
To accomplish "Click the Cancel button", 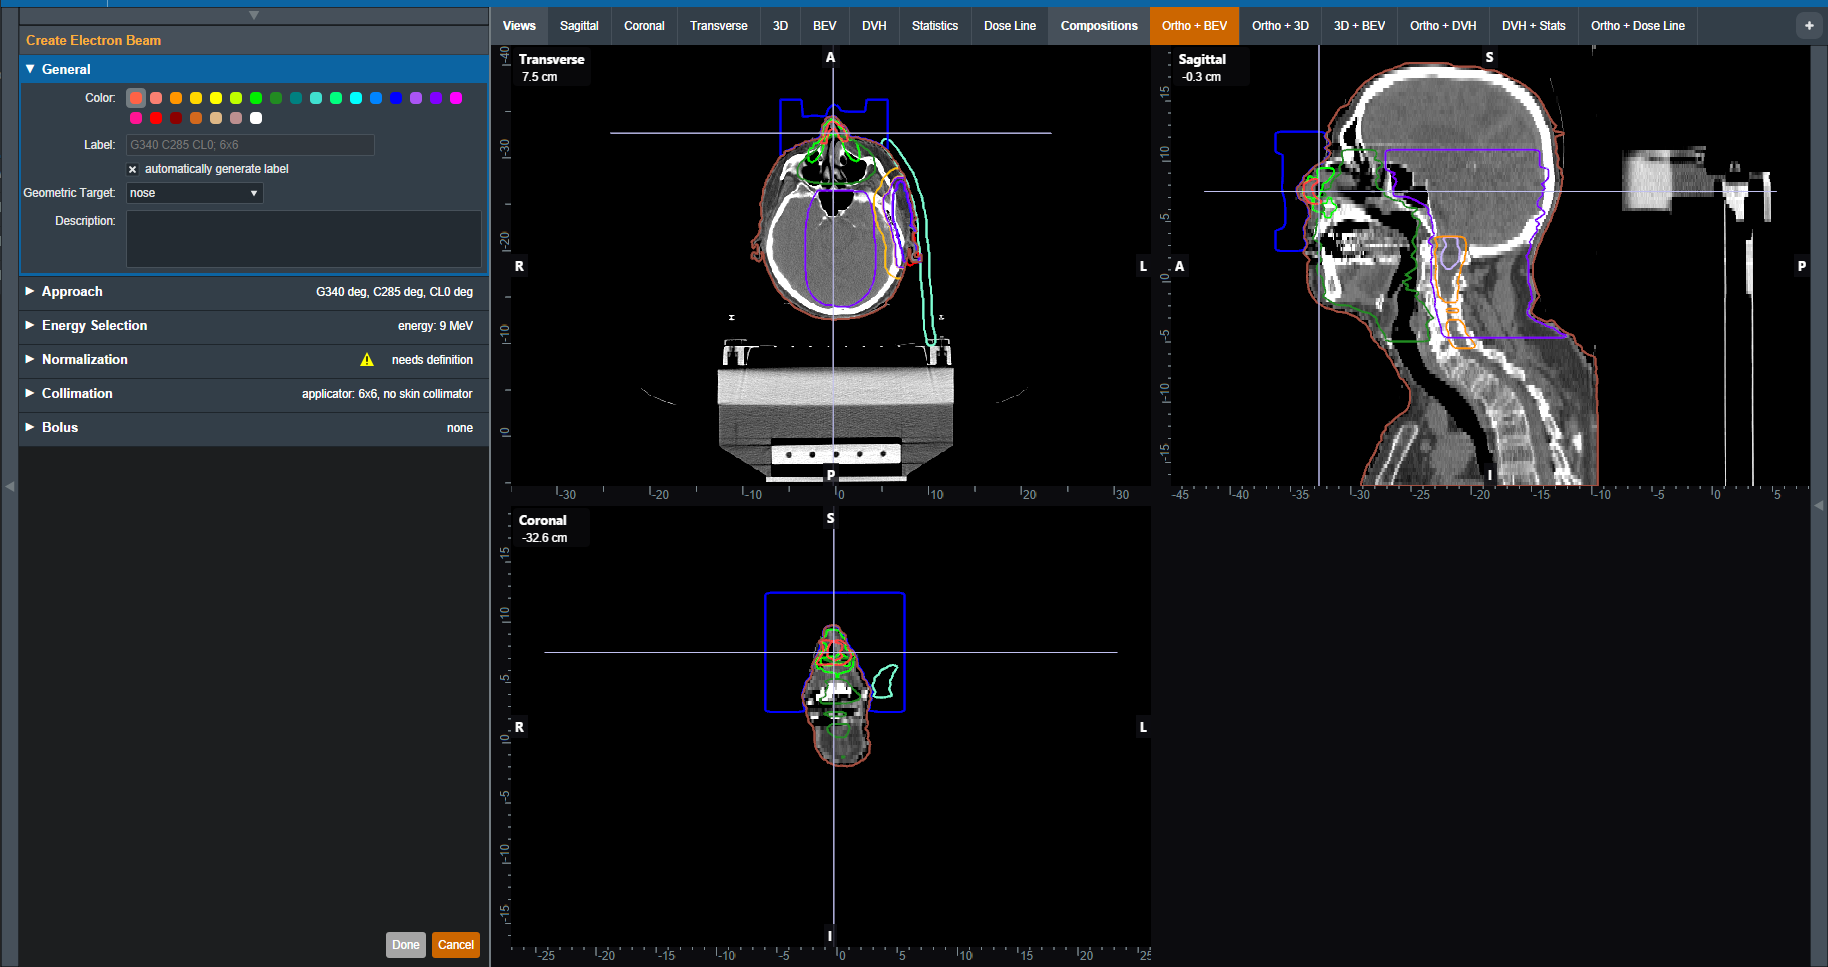I will (456, 945).
